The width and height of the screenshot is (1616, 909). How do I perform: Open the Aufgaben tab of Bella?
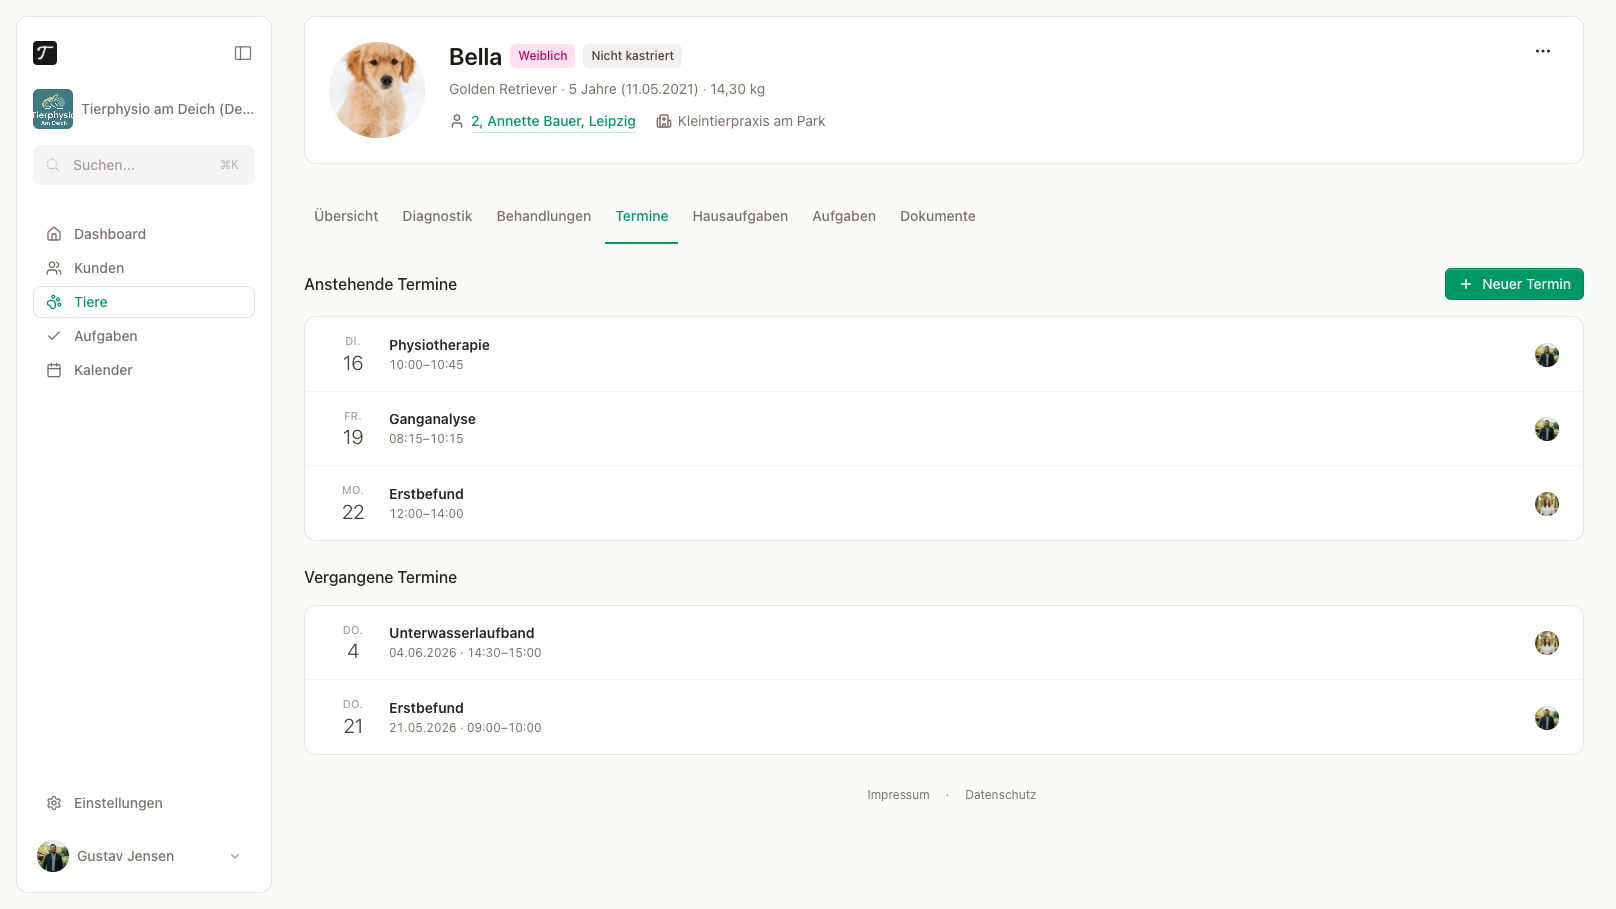pos(844,216)
